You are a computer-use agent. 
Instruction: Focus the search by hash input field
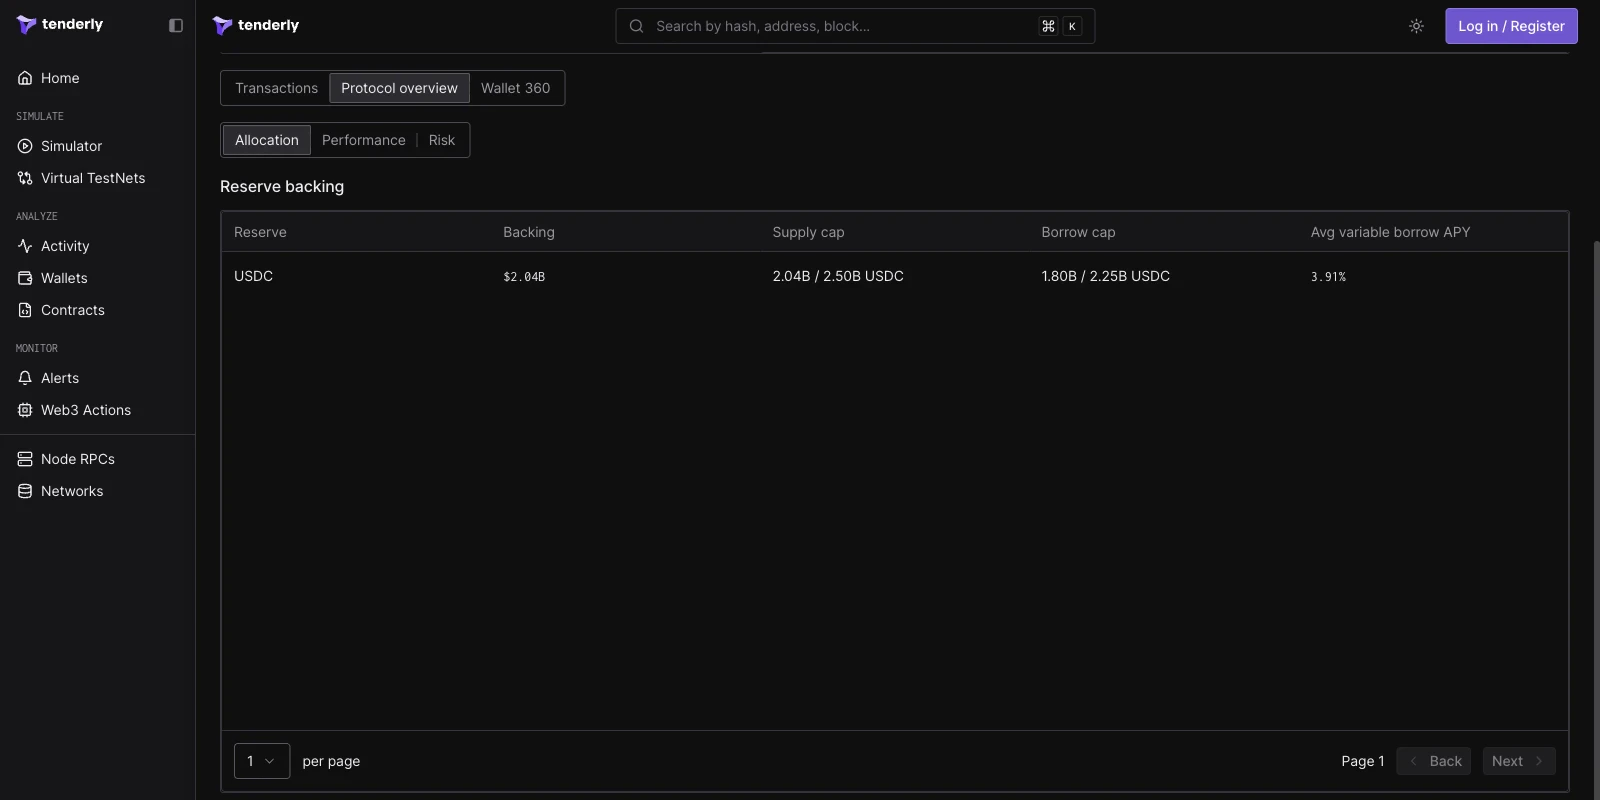click(x=855, y=26)
